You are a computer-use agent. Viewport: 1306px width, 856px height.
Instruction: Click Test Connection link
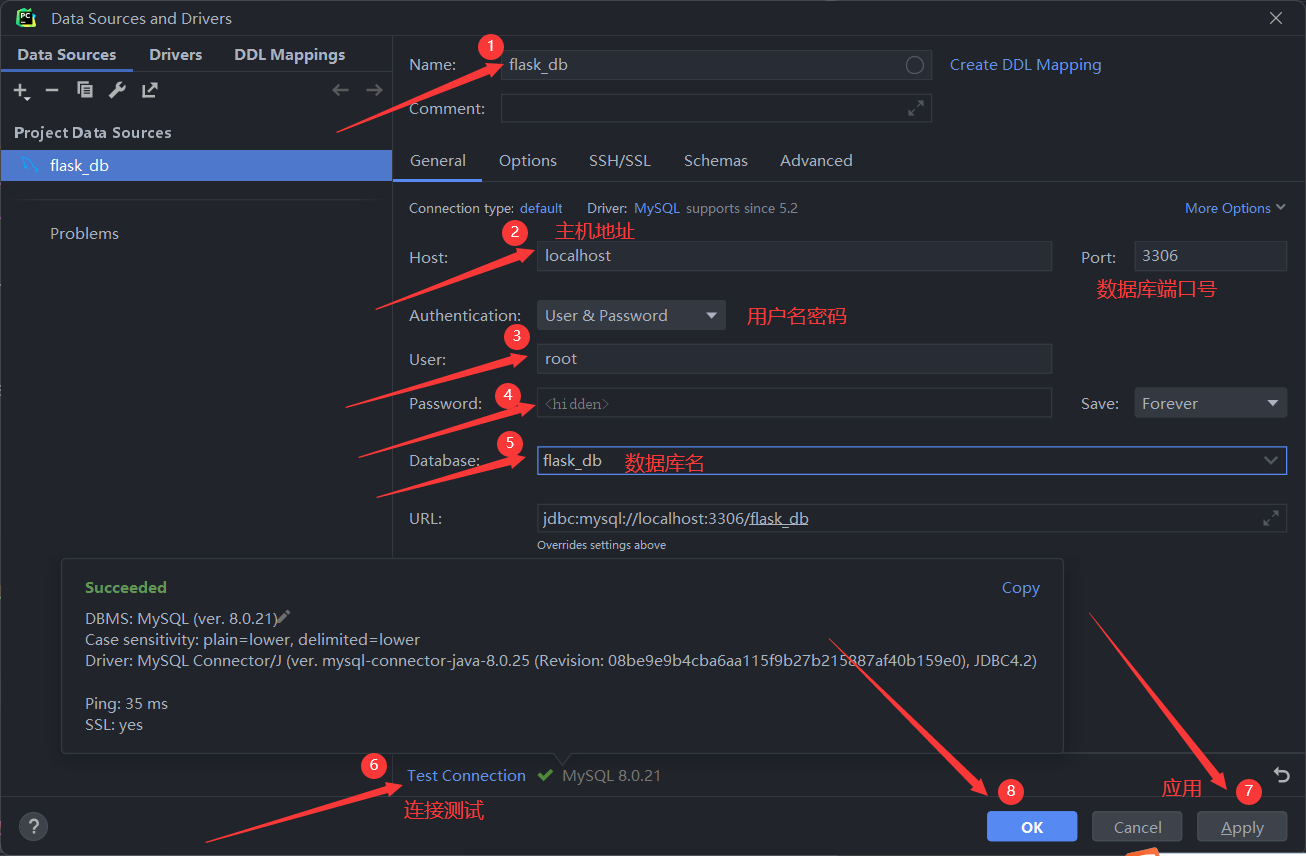tap(466, 776)
